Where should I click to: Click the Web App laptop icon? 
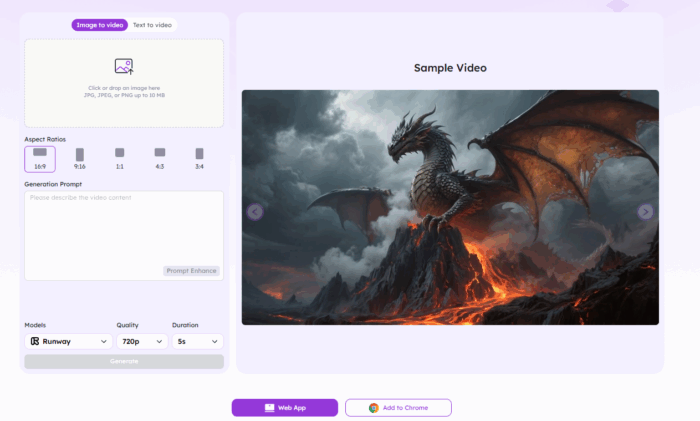270,408
